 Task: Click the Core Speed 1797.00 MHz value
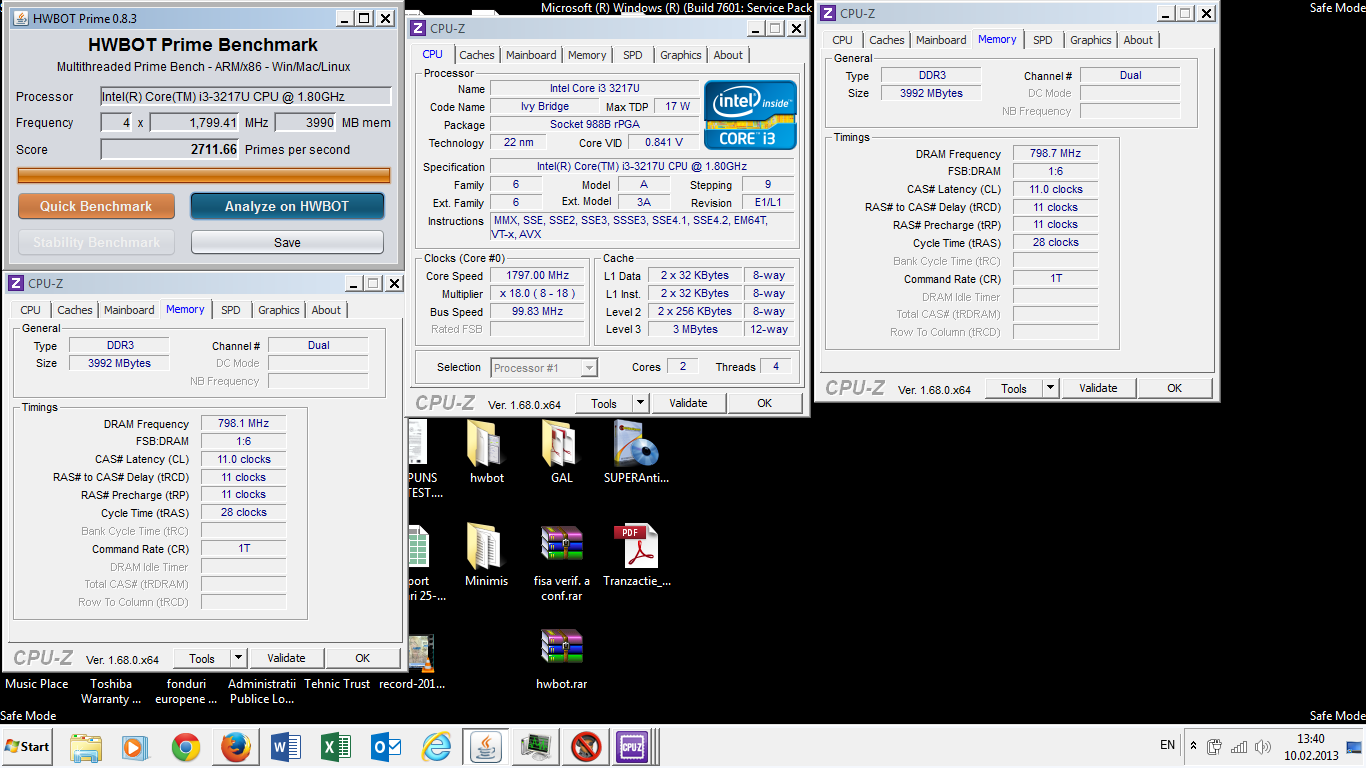click(537, 275)
